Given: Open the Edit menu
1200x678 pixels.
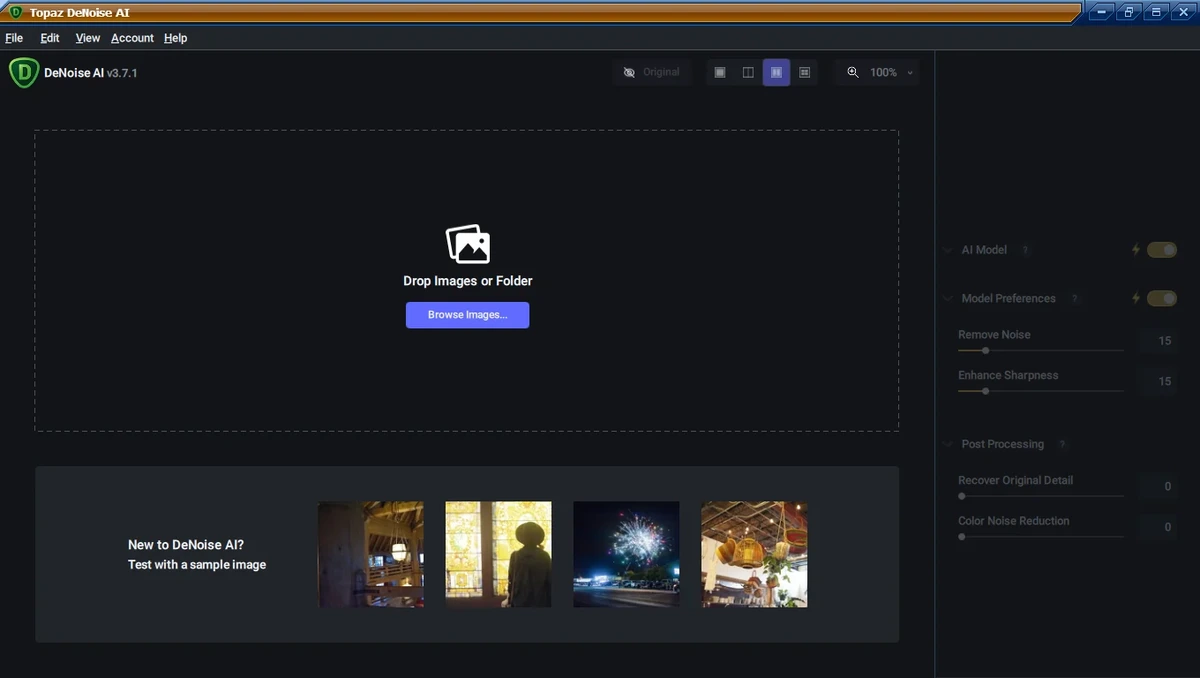Looking at the screenshot, I should click(x=50, y=38).
